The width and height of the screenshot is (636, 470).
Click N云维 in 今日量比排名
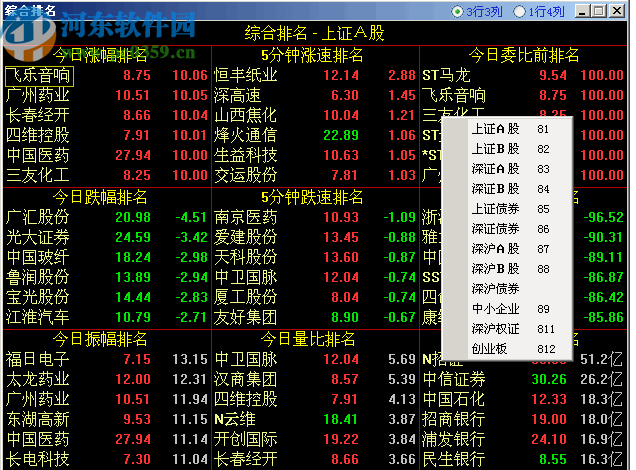(x=315, y=419)
